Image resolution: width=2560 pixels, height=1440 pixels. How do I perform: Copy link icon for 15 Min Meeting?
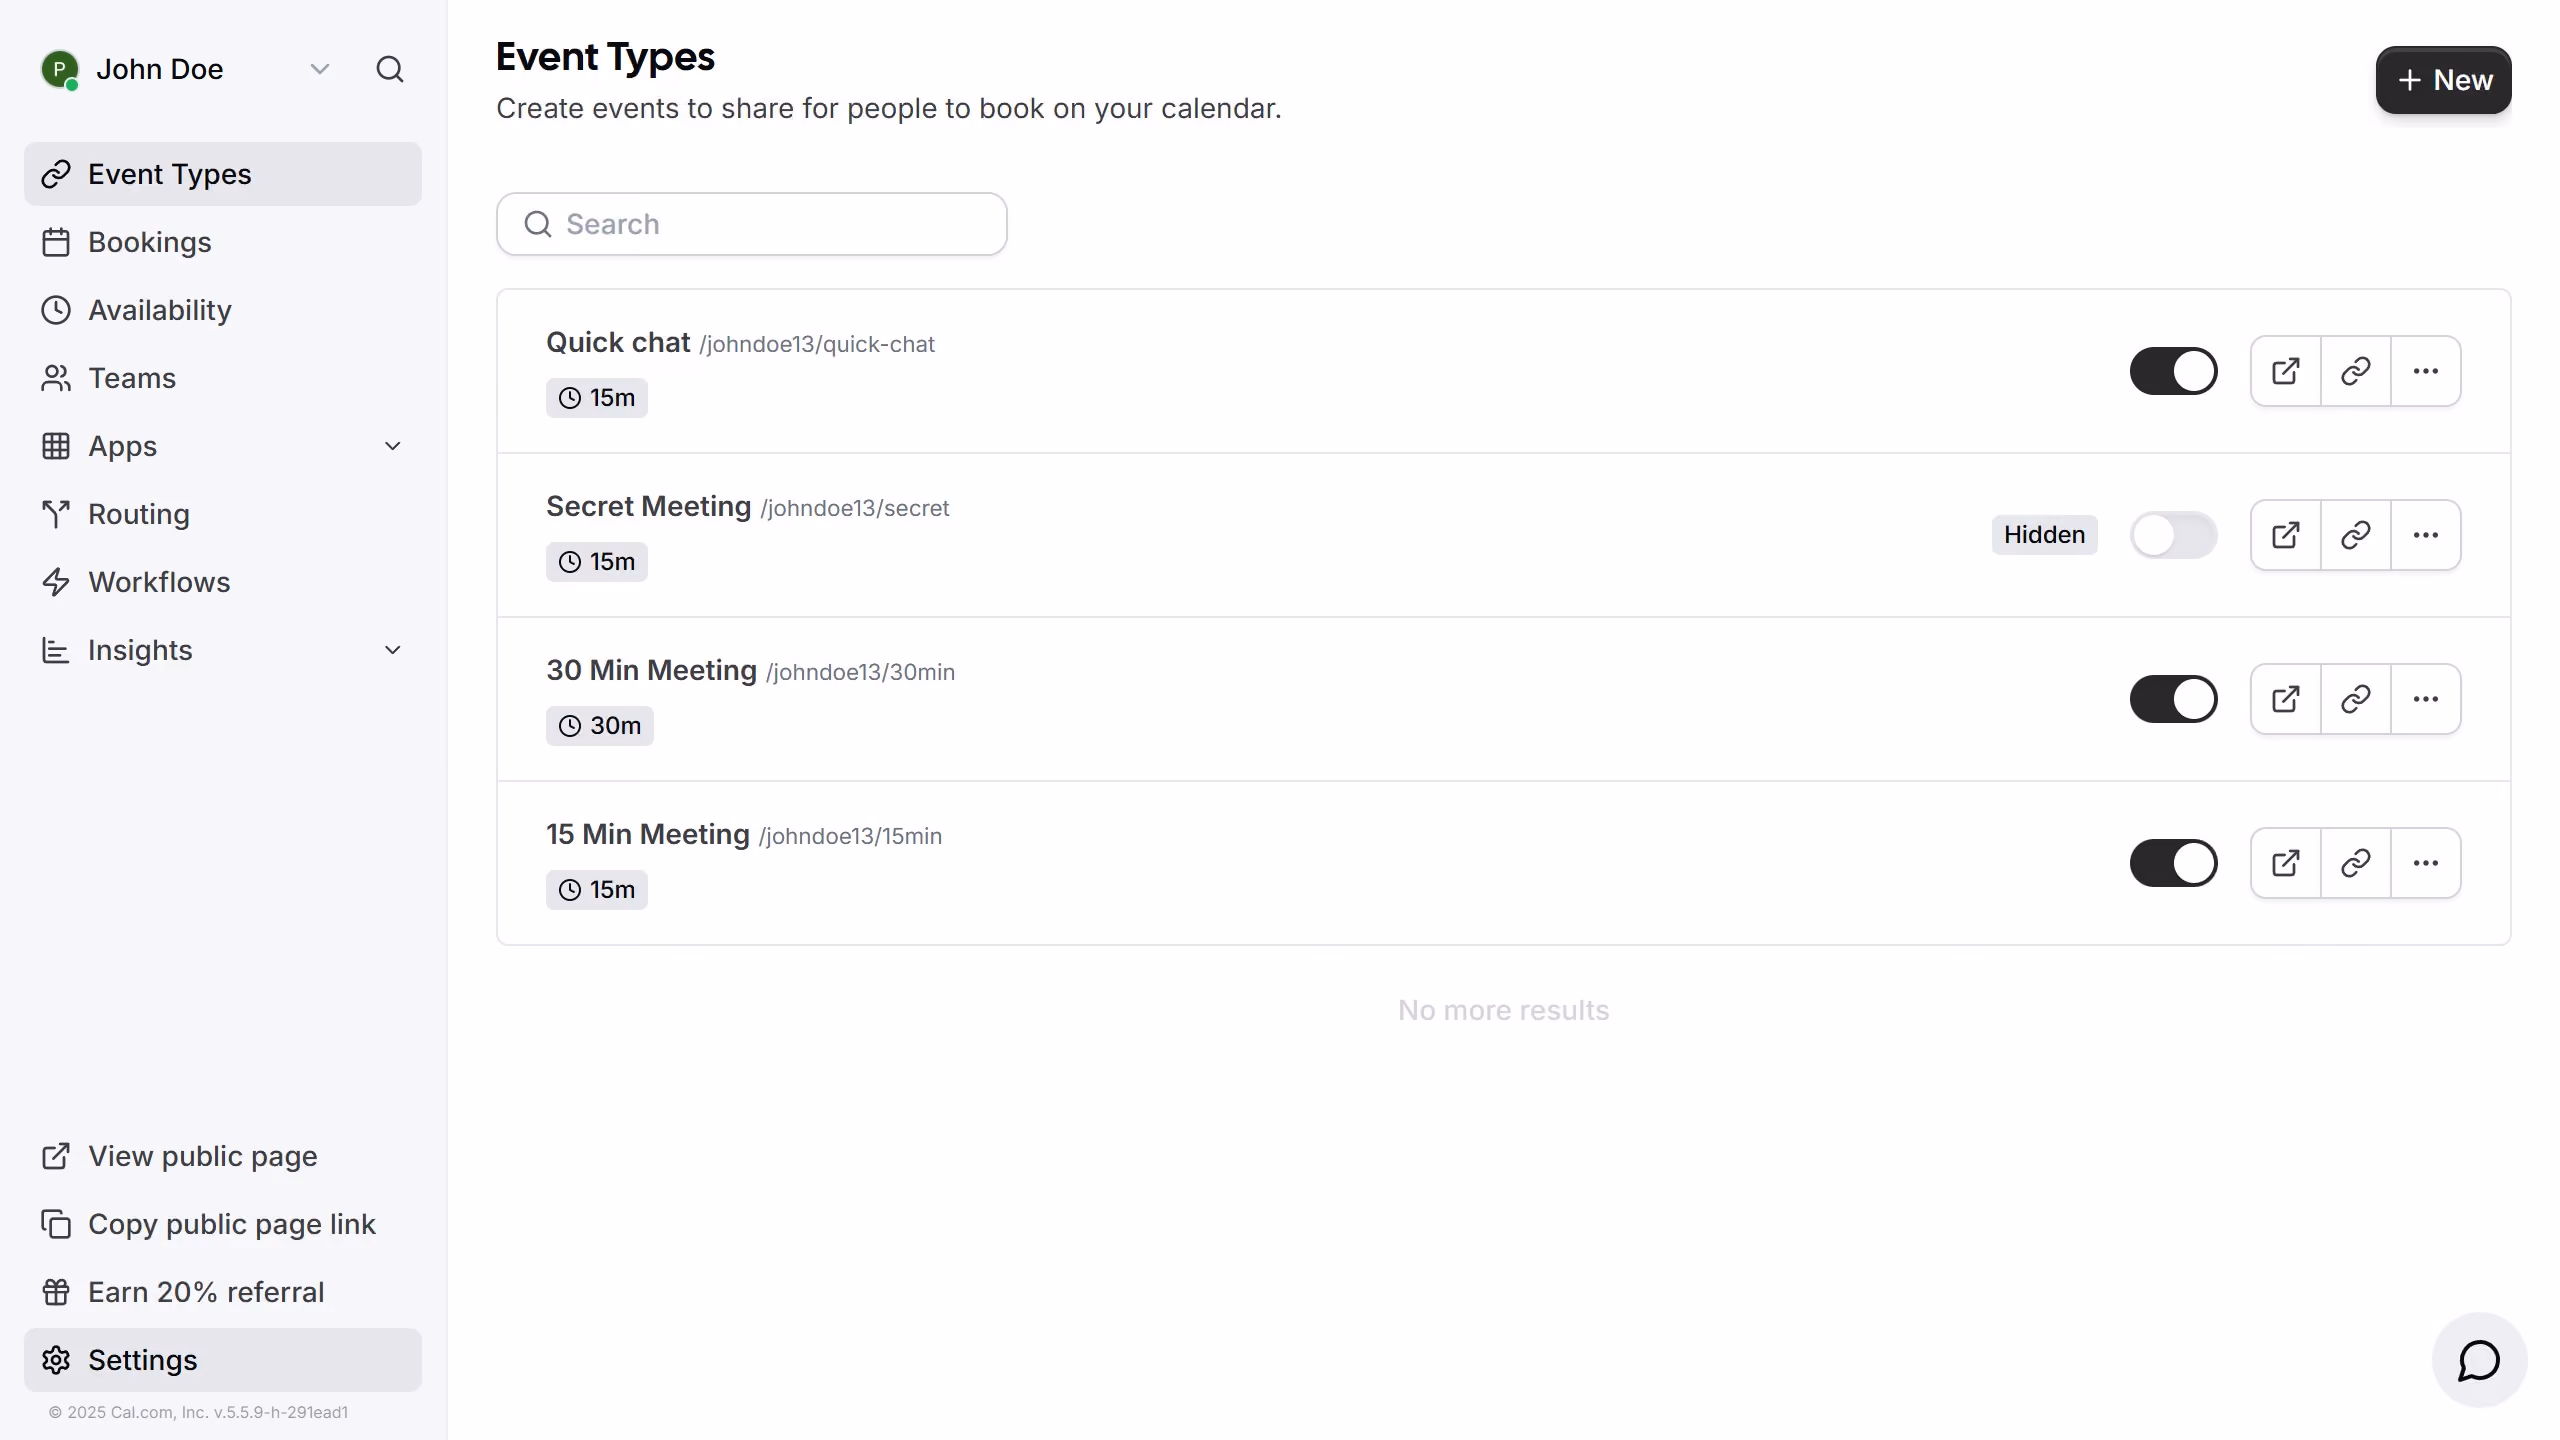[x=2356, y=863]
